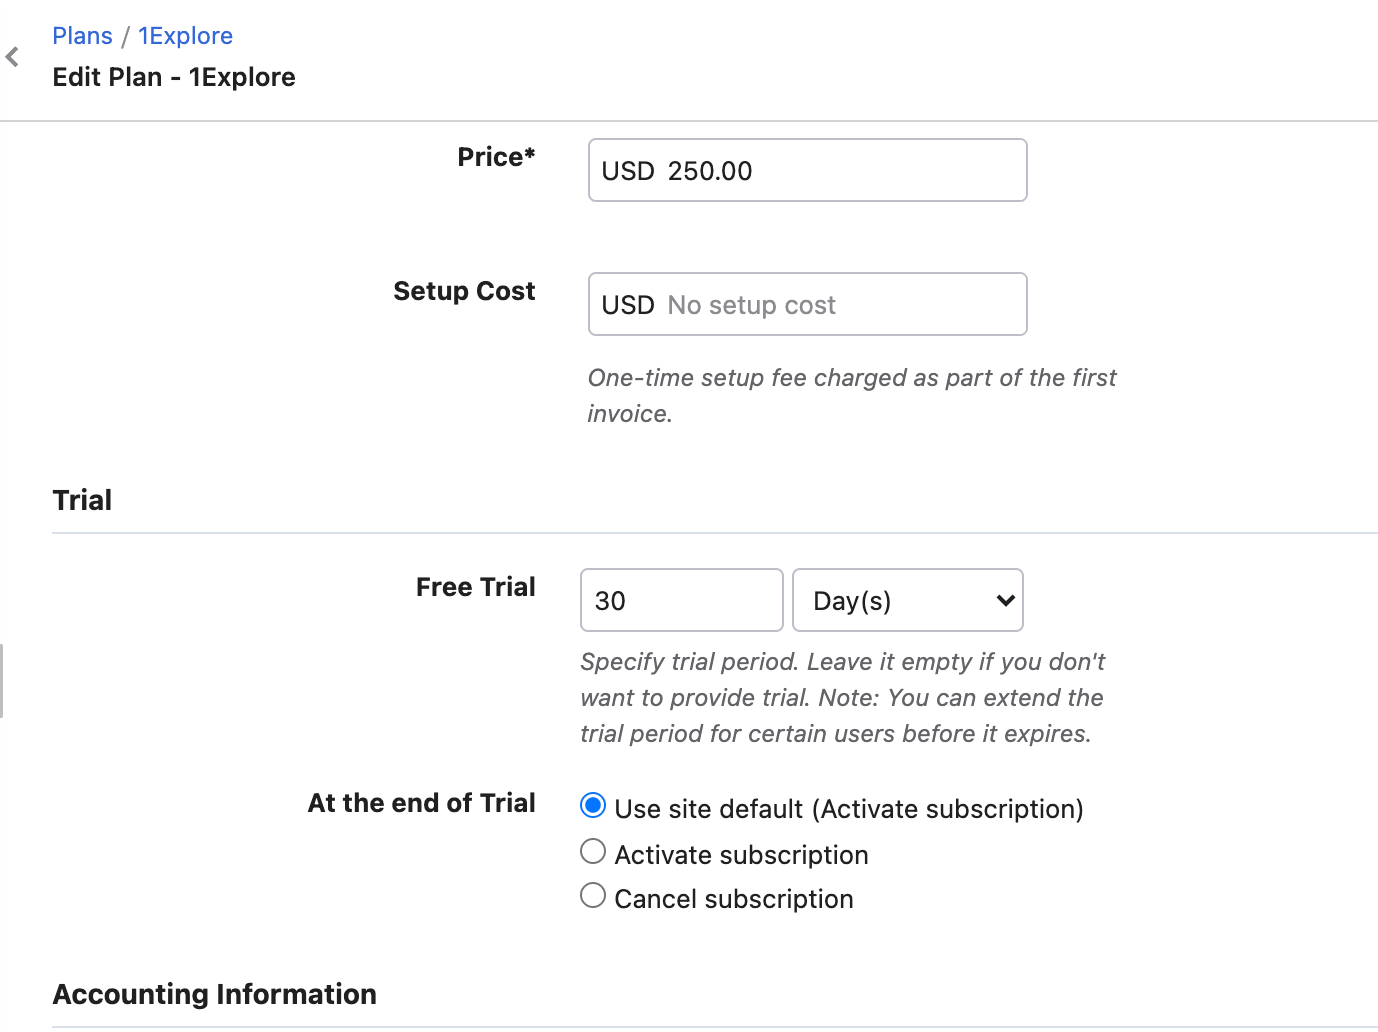1378x1032 pixels.
Task: Open the 1Explore breadcrumb link
Action: tap(185, 36)
